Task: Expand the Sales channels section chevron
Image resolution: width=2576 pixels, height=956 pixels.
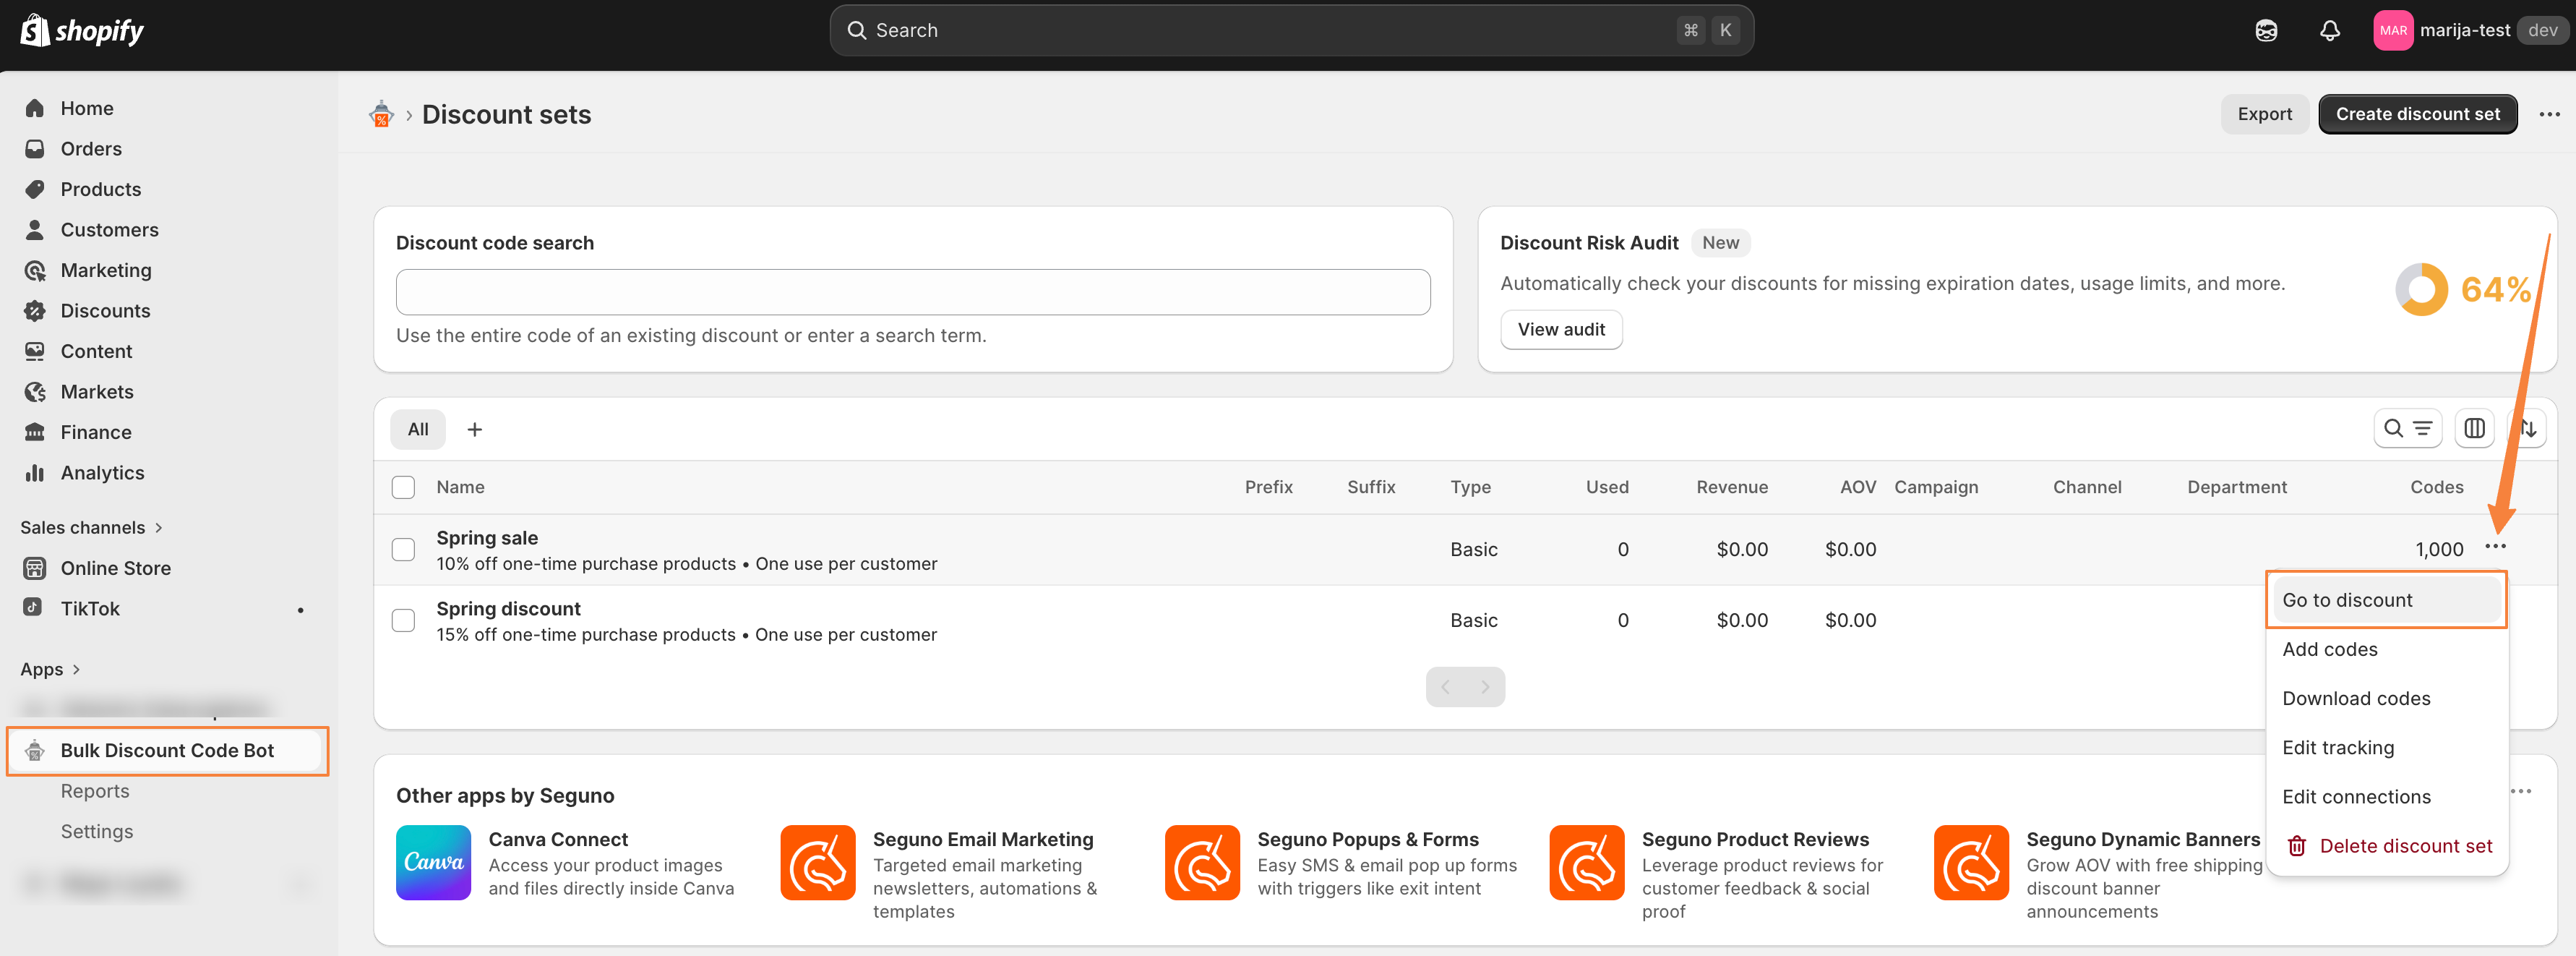Action: pos(158,527)
